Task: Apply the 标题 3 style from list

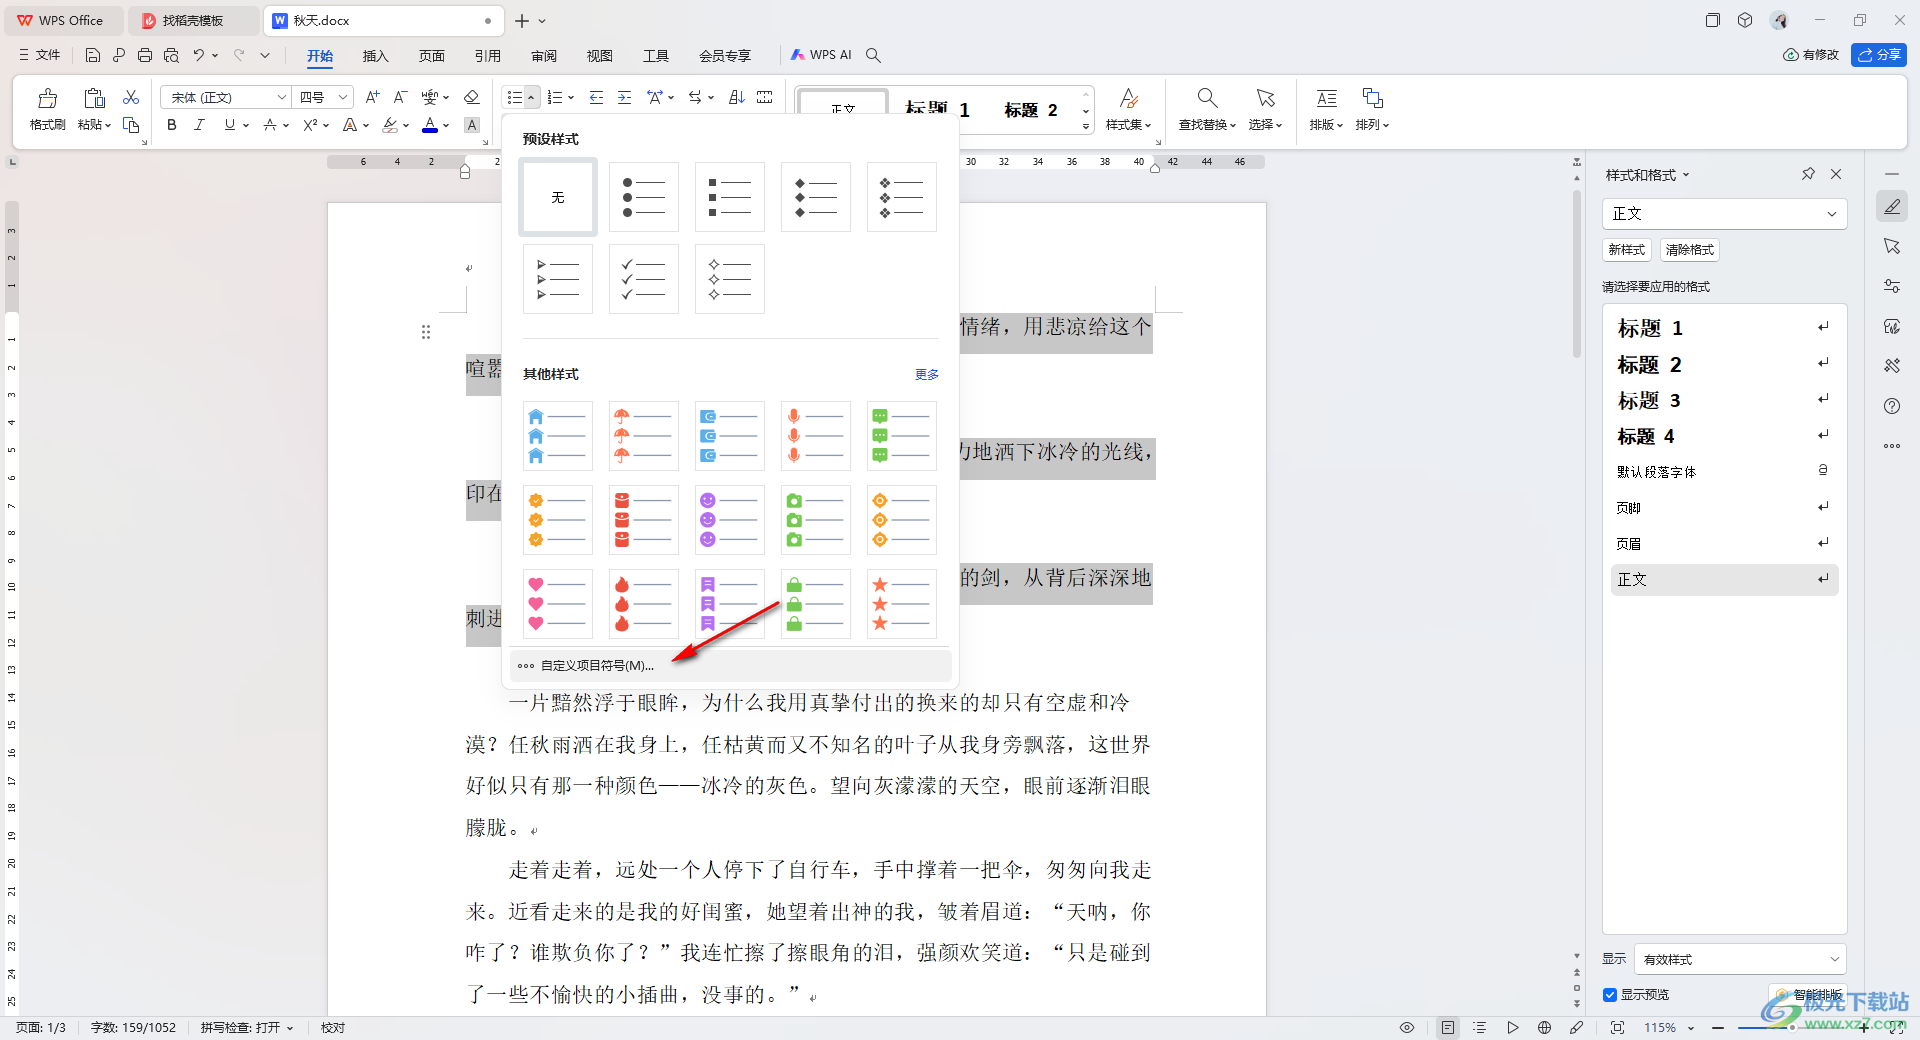Action: 1724,400
